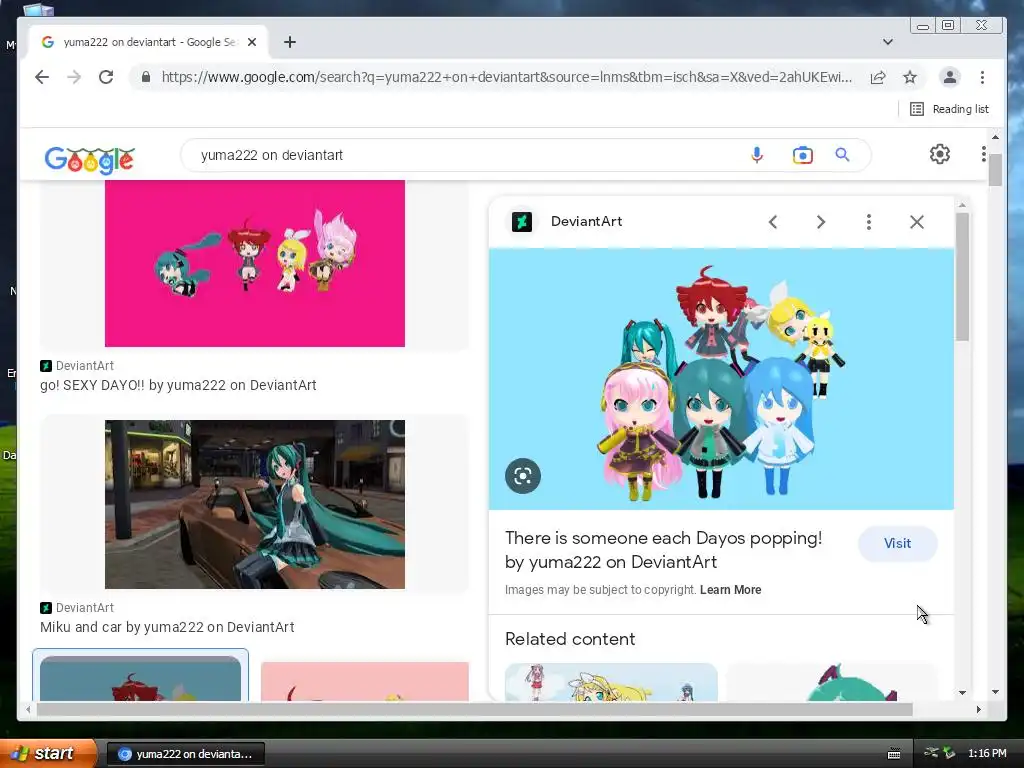
Task: Close the image preview panel
Action: point(917,222)
